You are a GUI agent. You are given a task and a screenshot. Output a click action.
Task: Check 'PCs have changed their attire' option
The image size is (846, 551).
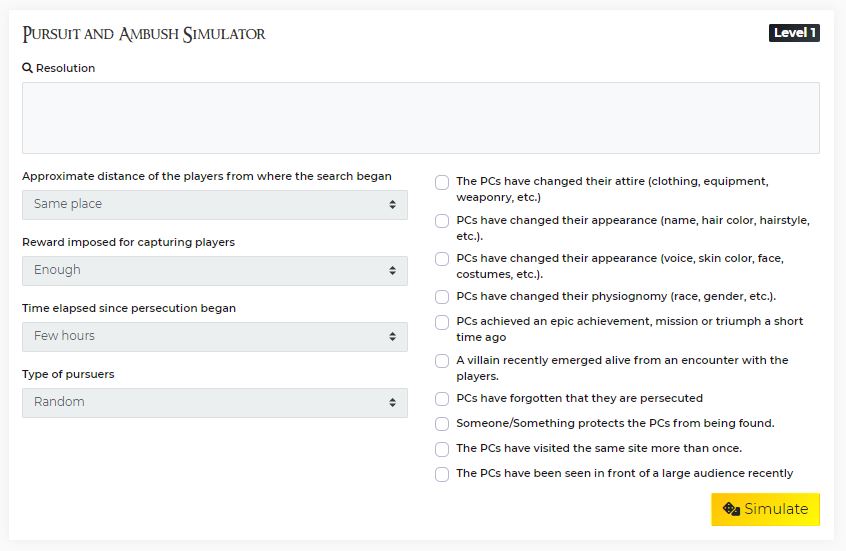[x=442, y=183]
